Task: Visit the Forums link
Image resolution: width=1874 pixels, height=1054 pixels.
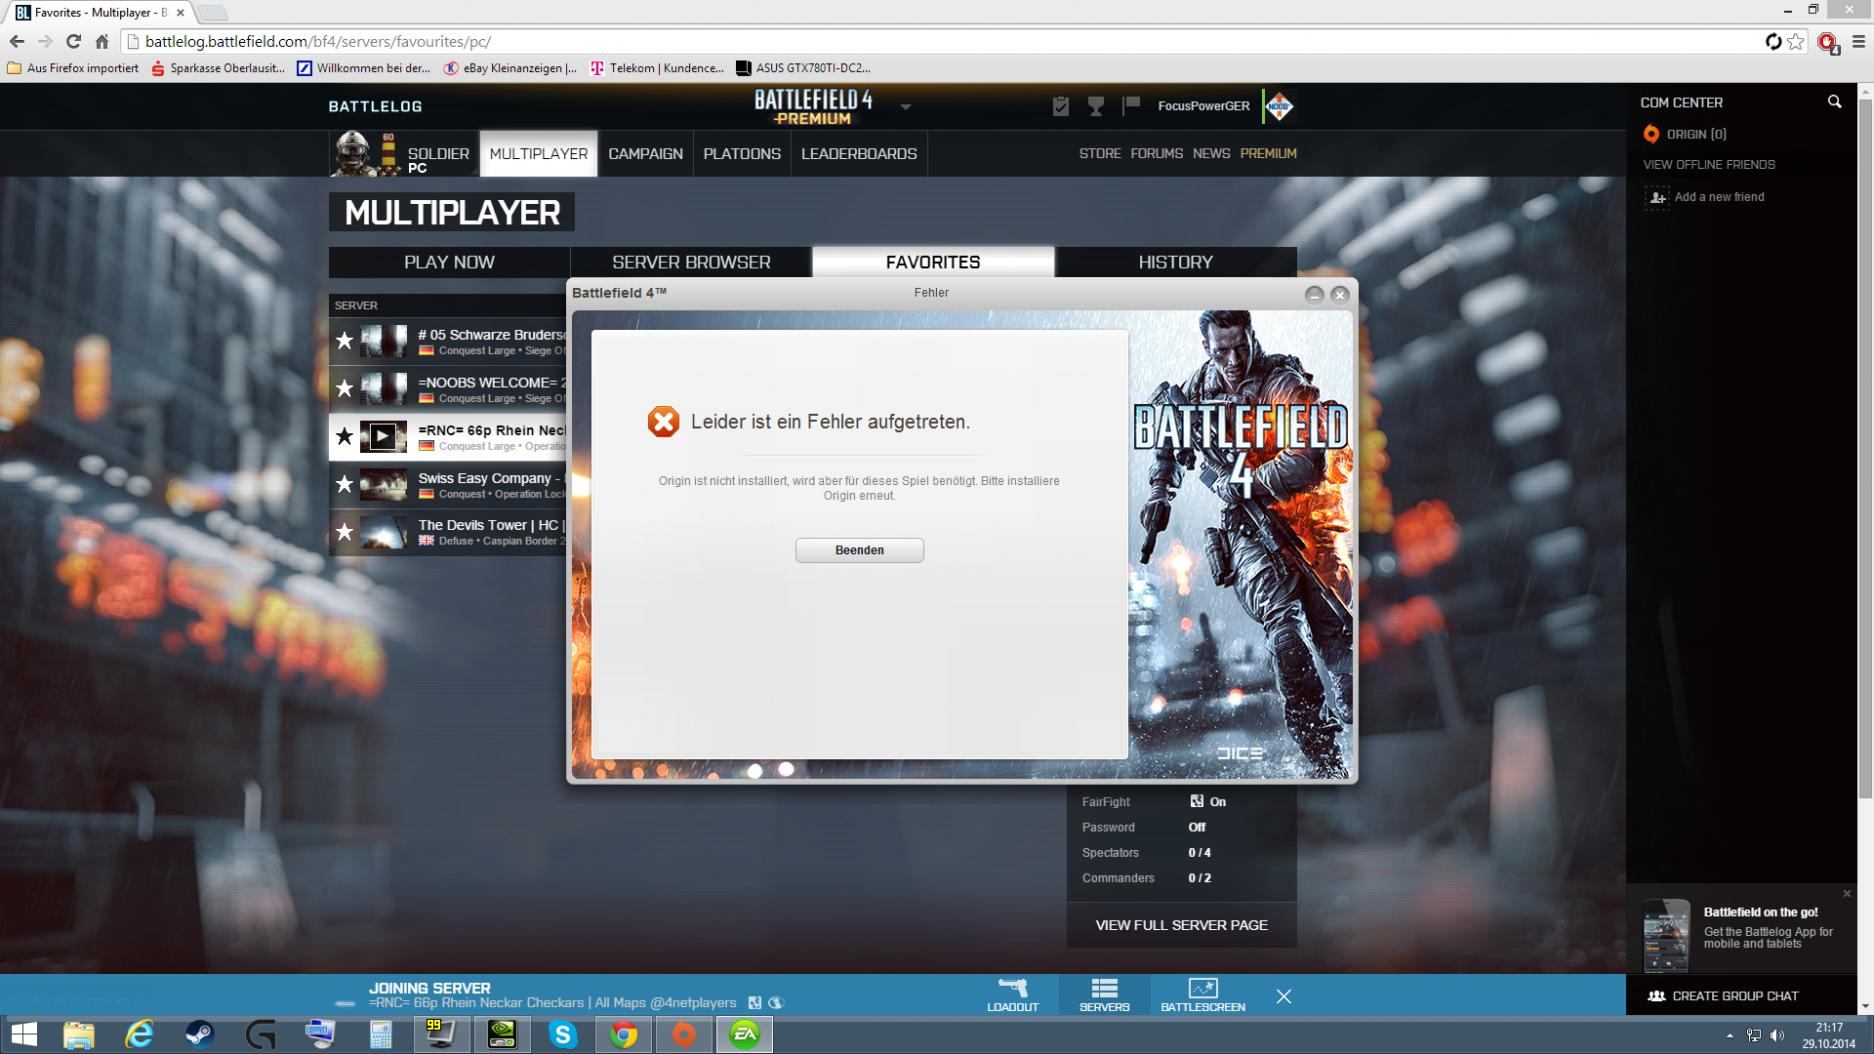Action: tap(1156, 153)
